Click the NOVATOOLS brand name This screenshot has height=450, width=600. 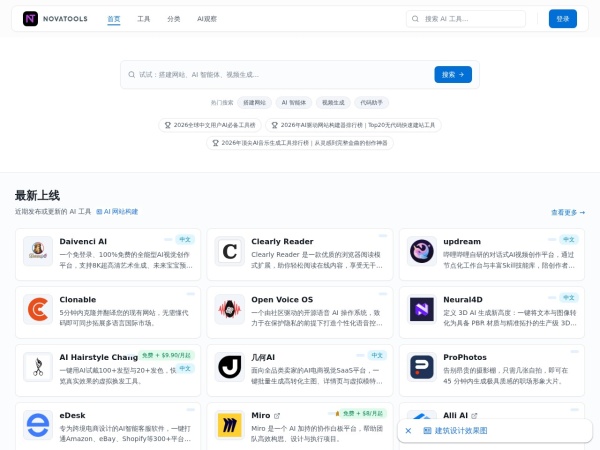pos(65,19)
